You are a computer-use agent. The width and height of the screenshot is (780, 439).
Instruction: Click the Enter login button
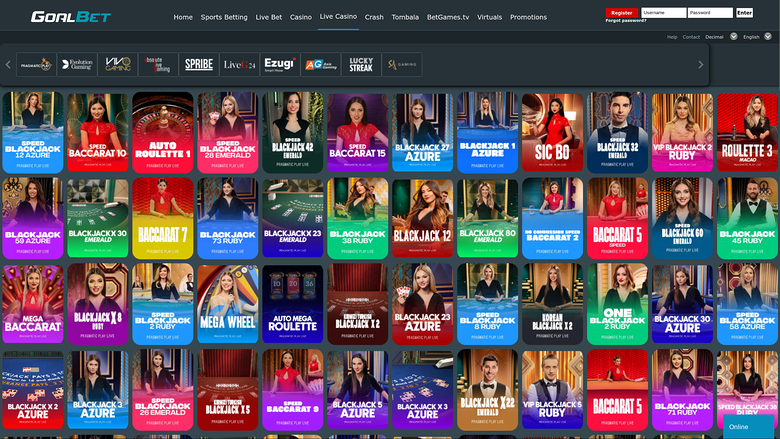[x=744, y=13]
